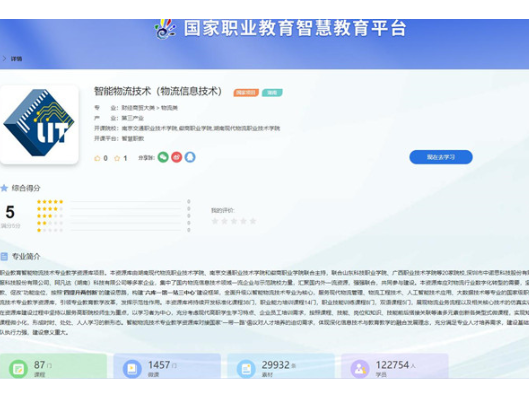The height and width of the screenshot is (396, 529).
Task: Open the 详情 breadcrumb link
Action: click(x=16, y=59)
